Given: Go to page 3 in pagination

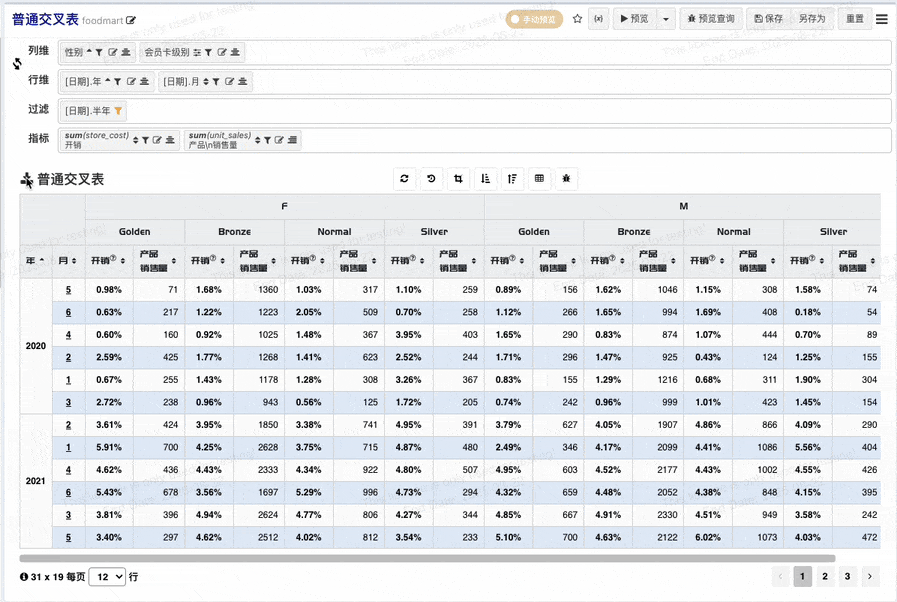Looking at the screenshot, I should point(847,576).
